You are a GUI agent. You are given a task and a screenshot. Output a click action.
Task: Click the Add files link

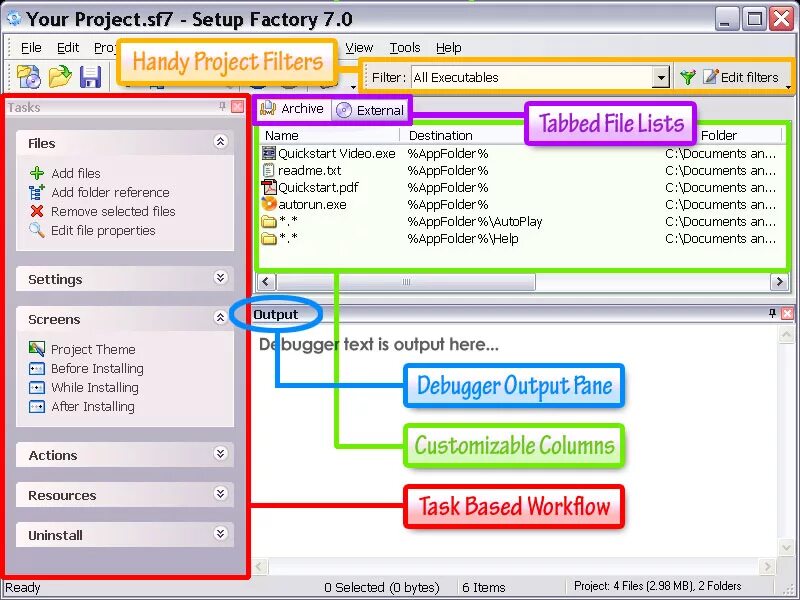pos(76,173)
